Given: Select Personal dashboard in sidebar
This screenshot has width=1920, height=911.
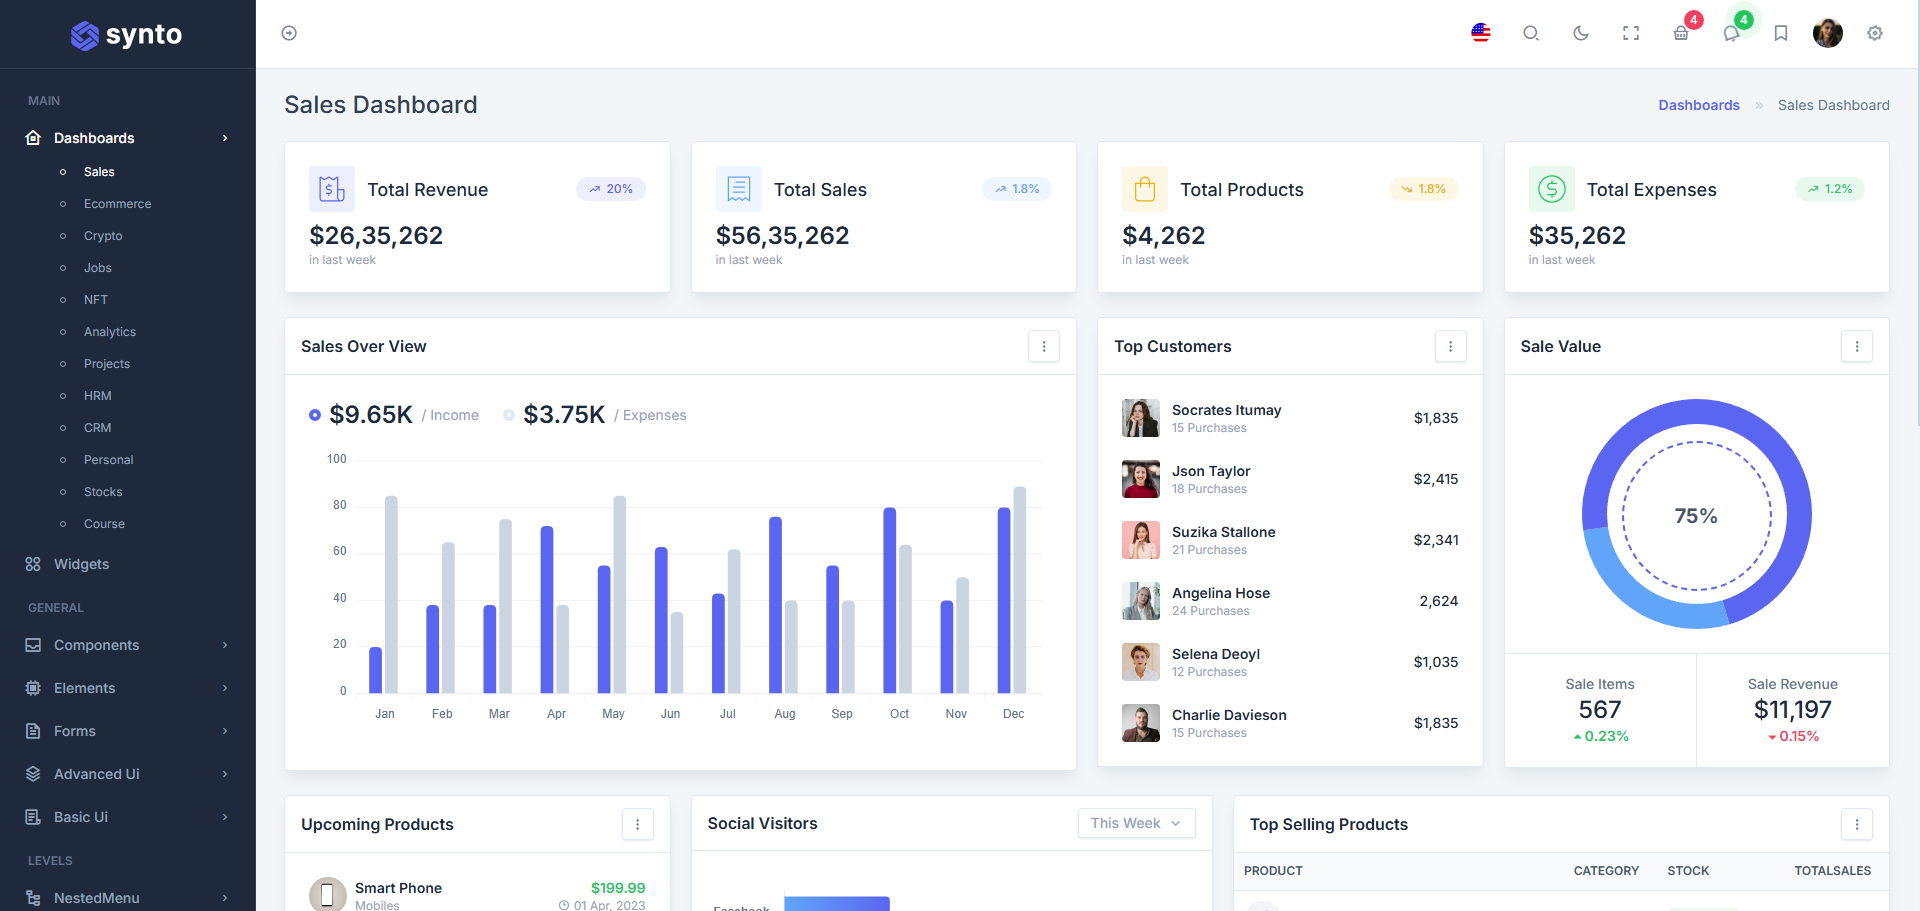Looking at the screenshot, I should click(108, 460).
